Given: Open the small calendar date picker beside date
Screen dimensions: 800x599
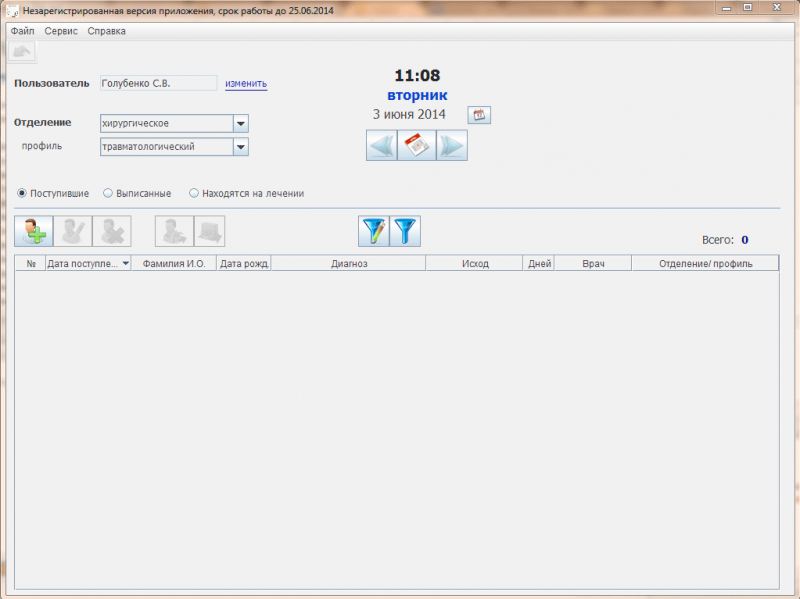Looking at the screenshot, I should pyautogui.click(x=479, y=115).
